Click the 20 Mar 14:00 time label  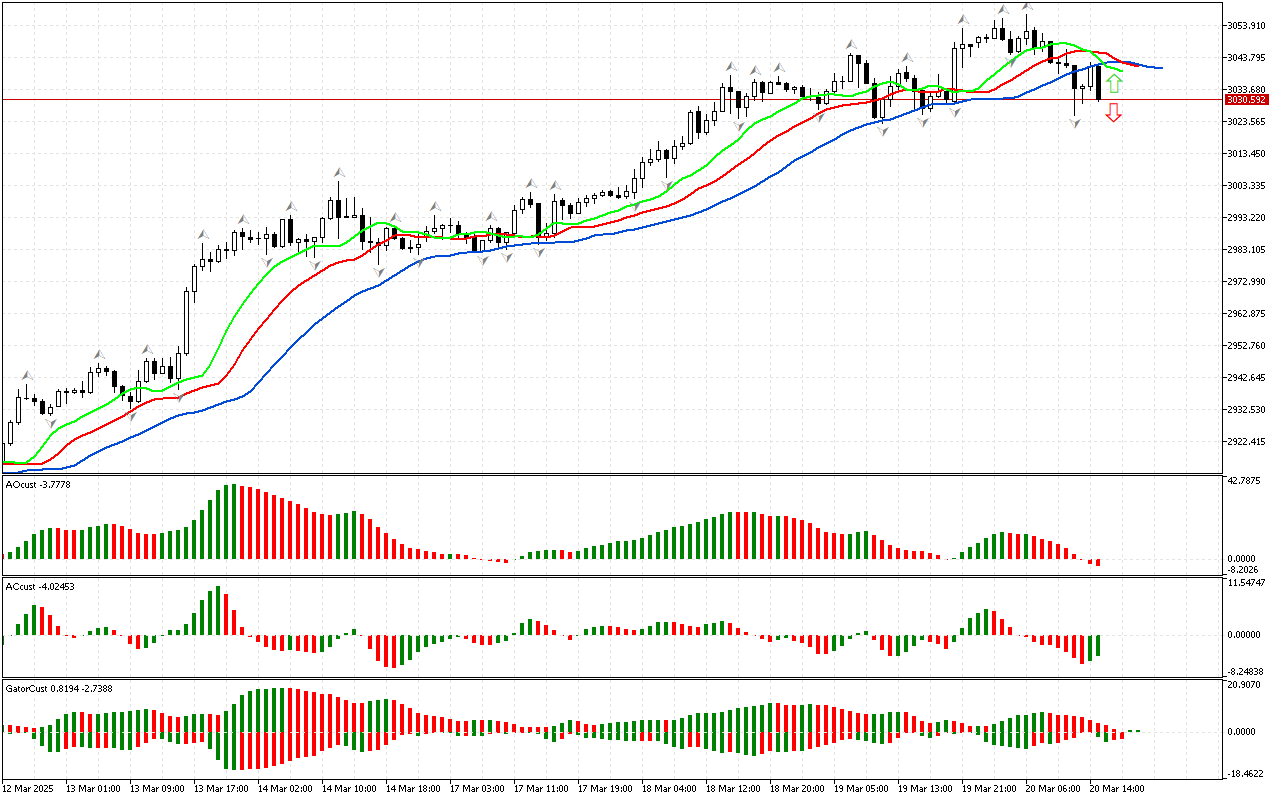pyautogui.click(x=1119, y=788)
